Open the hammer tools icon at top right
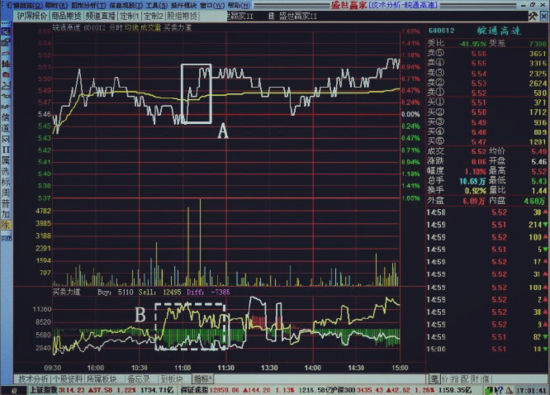 [533, 16]
